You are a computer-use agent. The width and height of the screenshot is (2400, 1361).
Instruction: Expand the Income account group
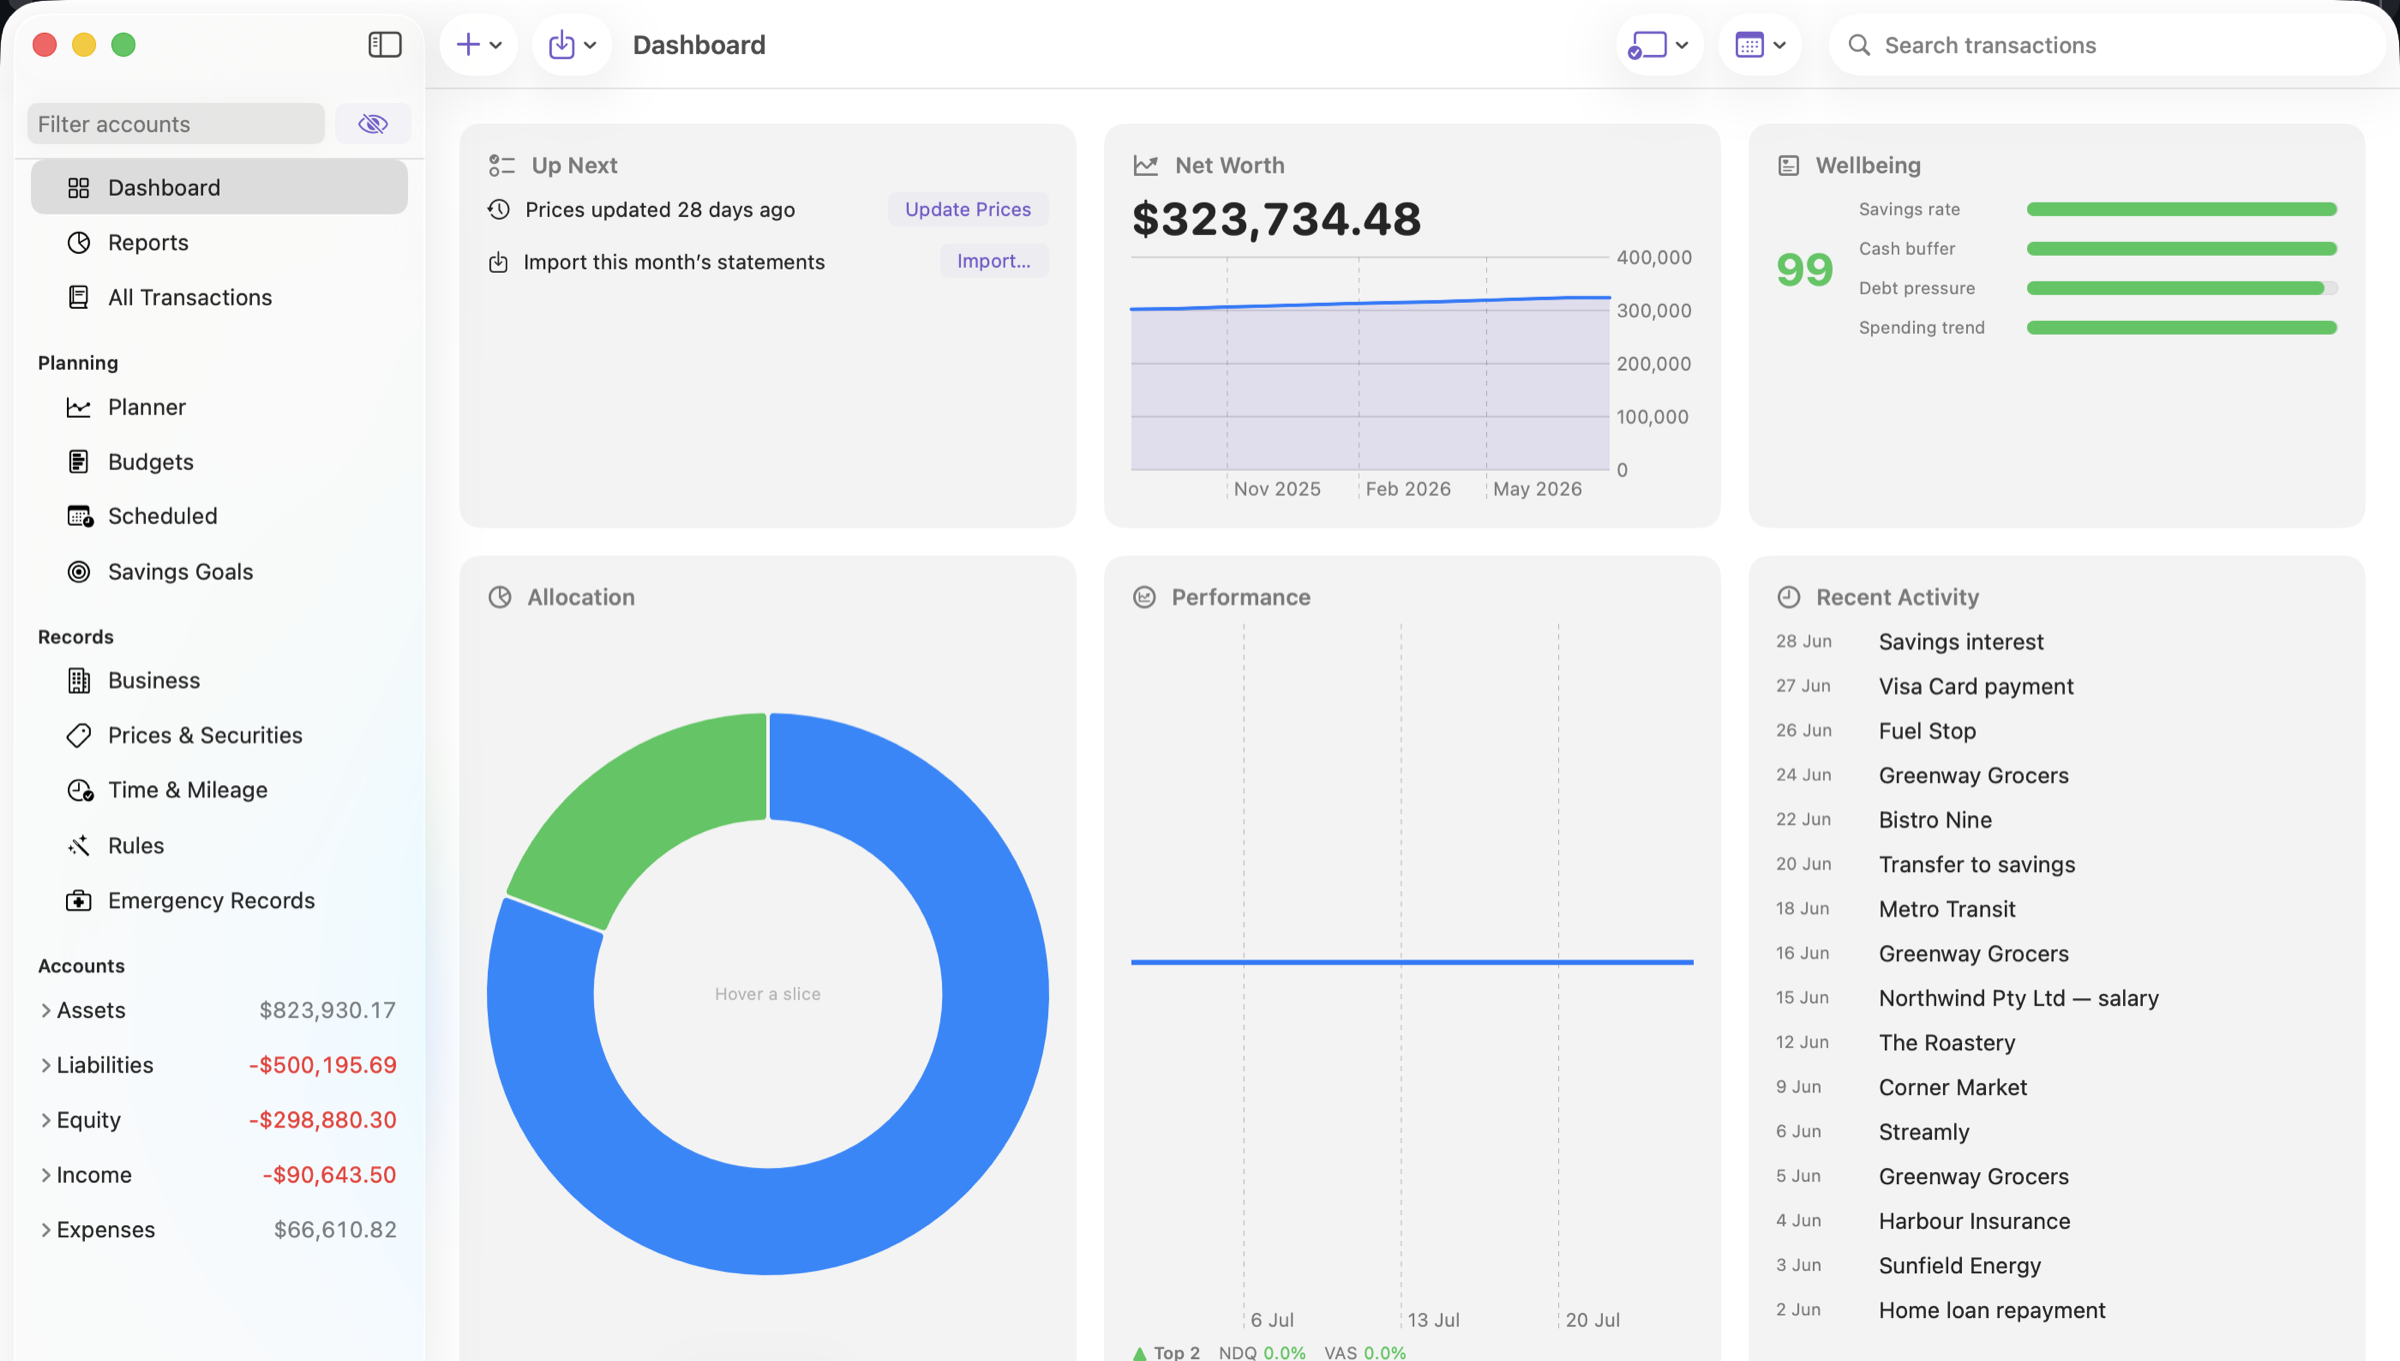[x=45, y=1175]
